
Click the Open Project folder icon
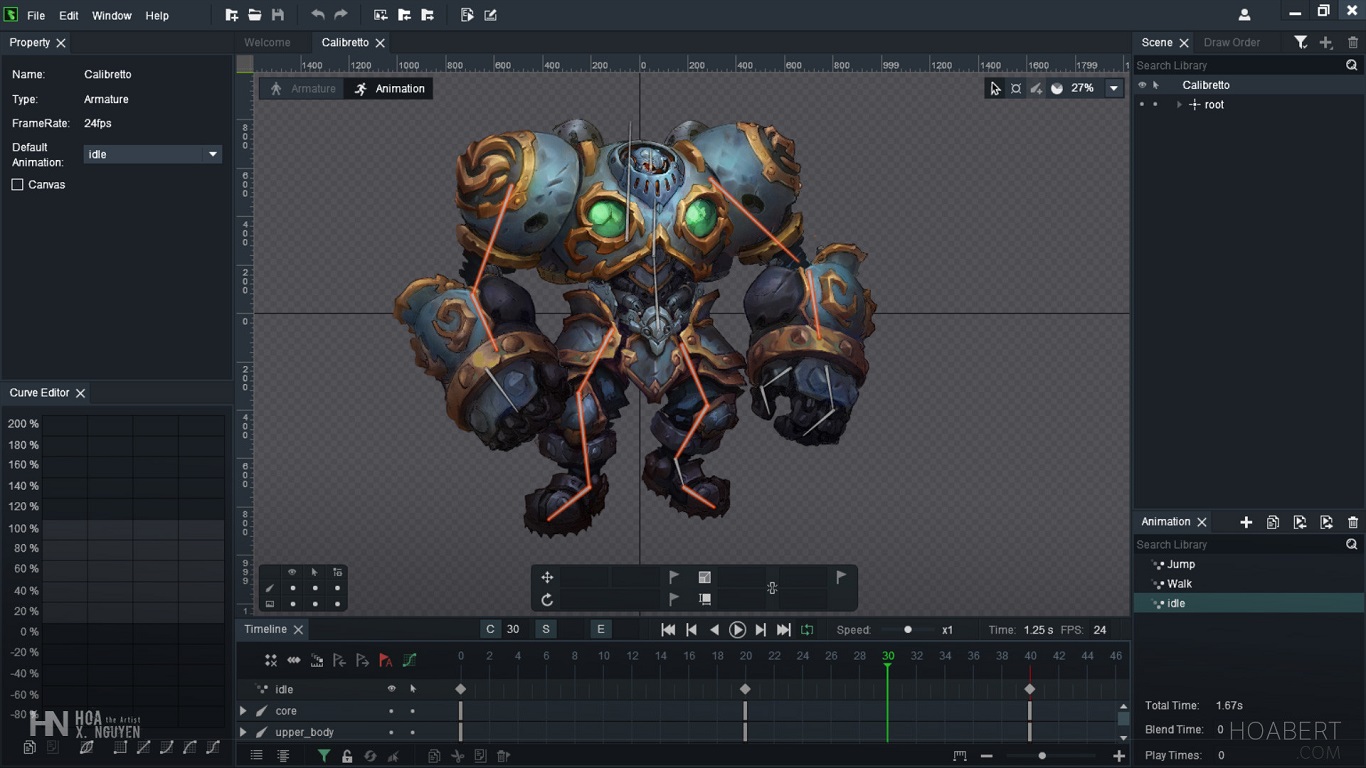pyautogui.click(x=255, y=15)
